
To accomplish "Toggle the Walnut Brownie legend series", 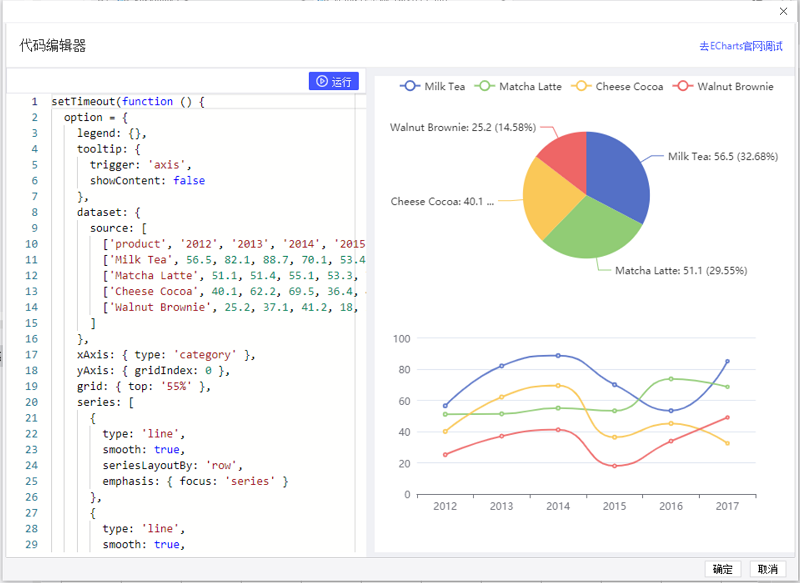I will tap(724, 87).
